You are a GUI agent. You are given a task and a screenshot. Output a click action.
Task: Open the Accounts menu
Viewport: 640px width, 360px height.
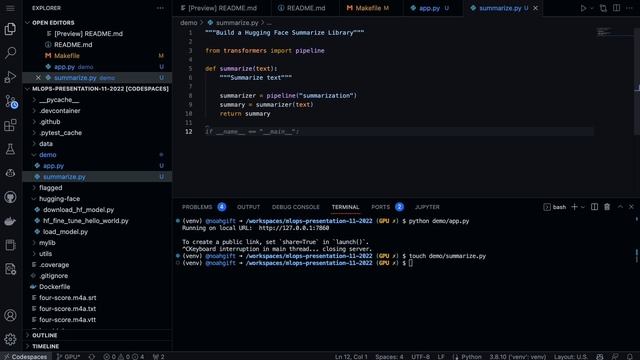coord(10,315)
